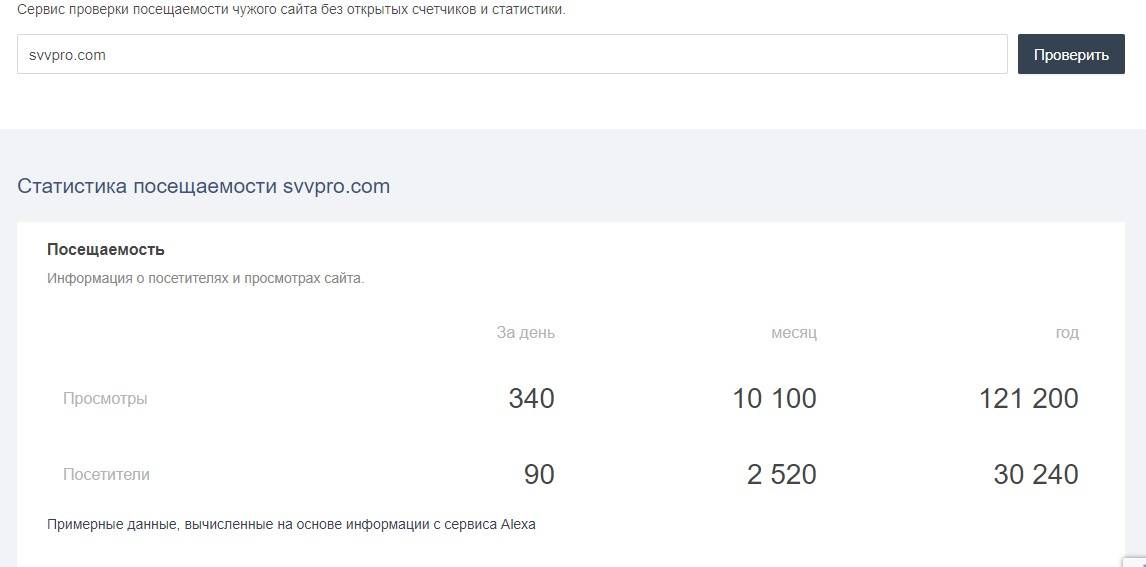Click the yearly views value 121 200
The width and height of the screenshot is (1146, 567).
click(1028, 399)
